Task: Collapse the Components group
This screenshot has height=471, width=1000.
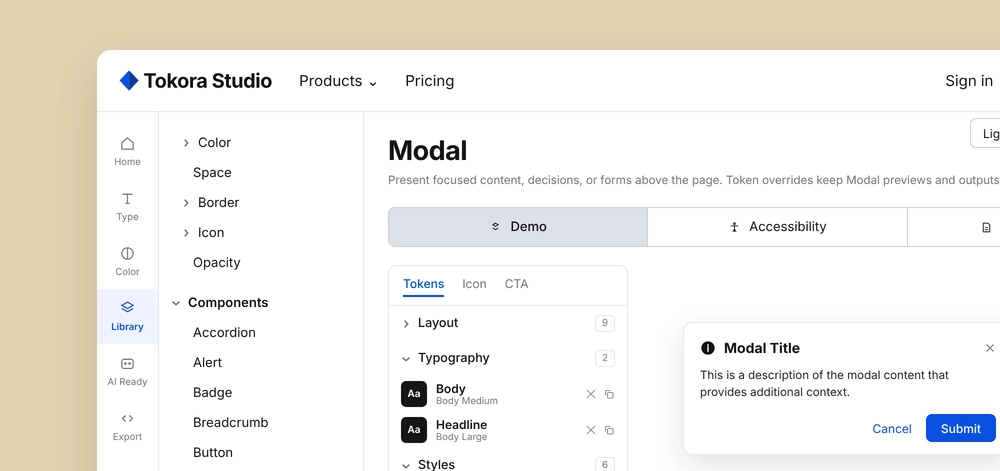Action: tap(176, 303)
